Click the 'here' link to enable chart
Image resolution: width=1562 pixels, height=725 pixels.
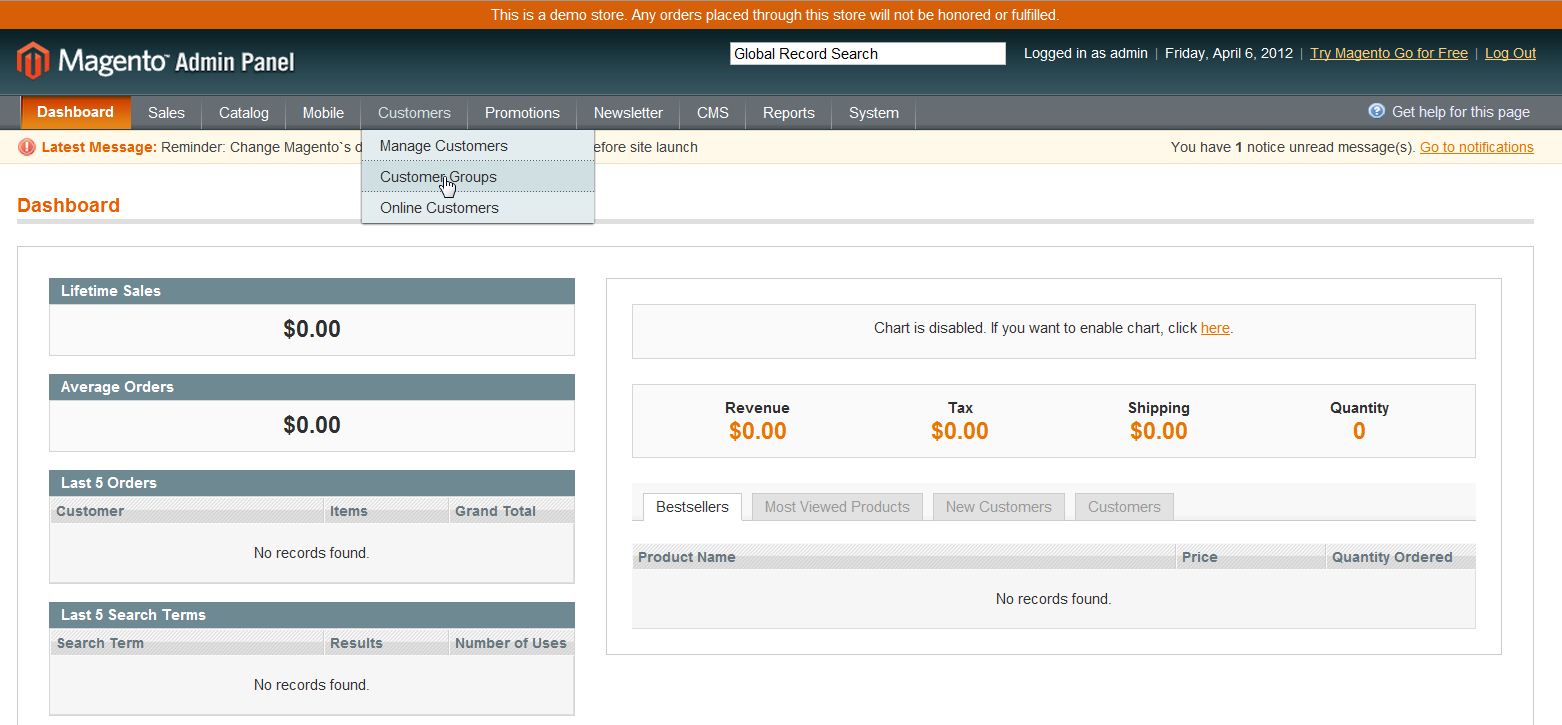click(x=1215, y=328)
